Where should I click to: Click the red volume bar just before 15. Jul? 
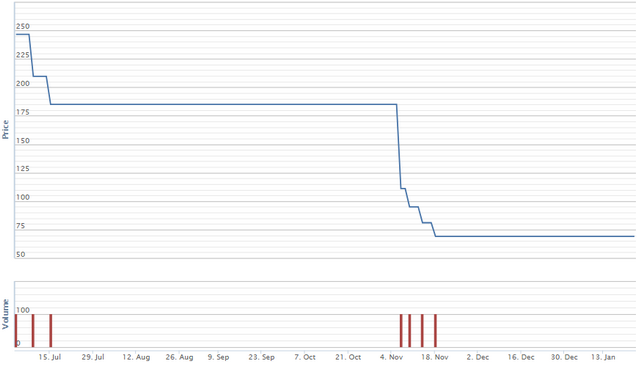pos(33,331)
